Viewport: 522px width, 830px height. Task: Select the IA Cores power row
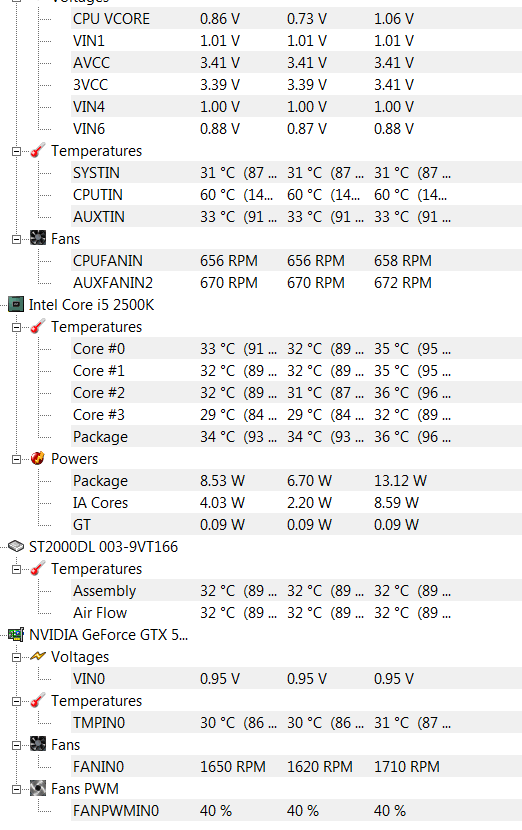(x=296, y=503)
